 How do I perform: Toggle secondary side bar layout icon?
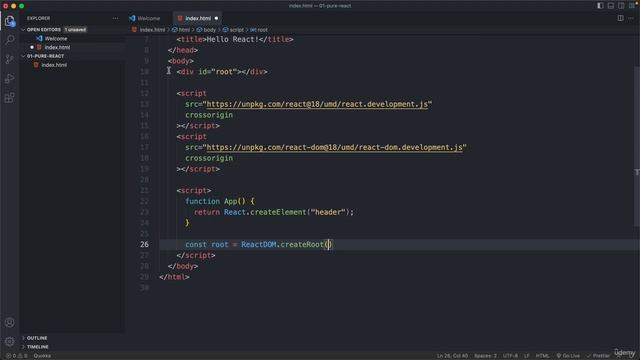(621, 6)
